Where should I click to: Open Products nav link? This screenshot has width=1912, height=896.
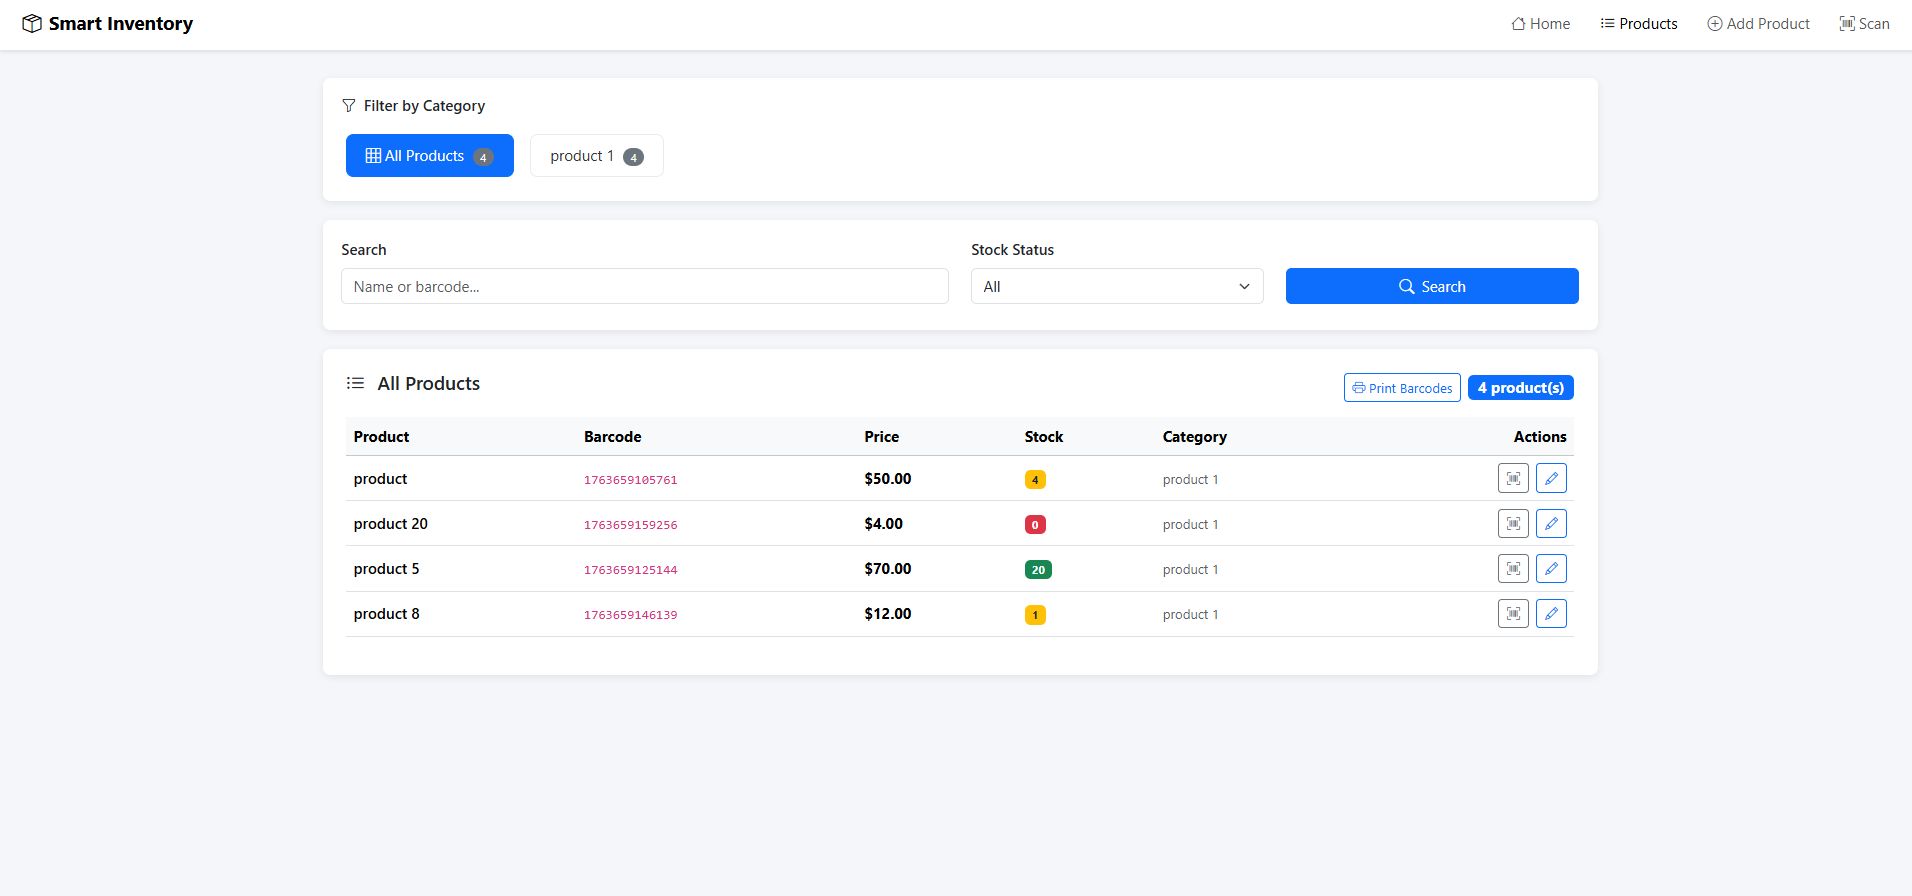coord(1638,24)
